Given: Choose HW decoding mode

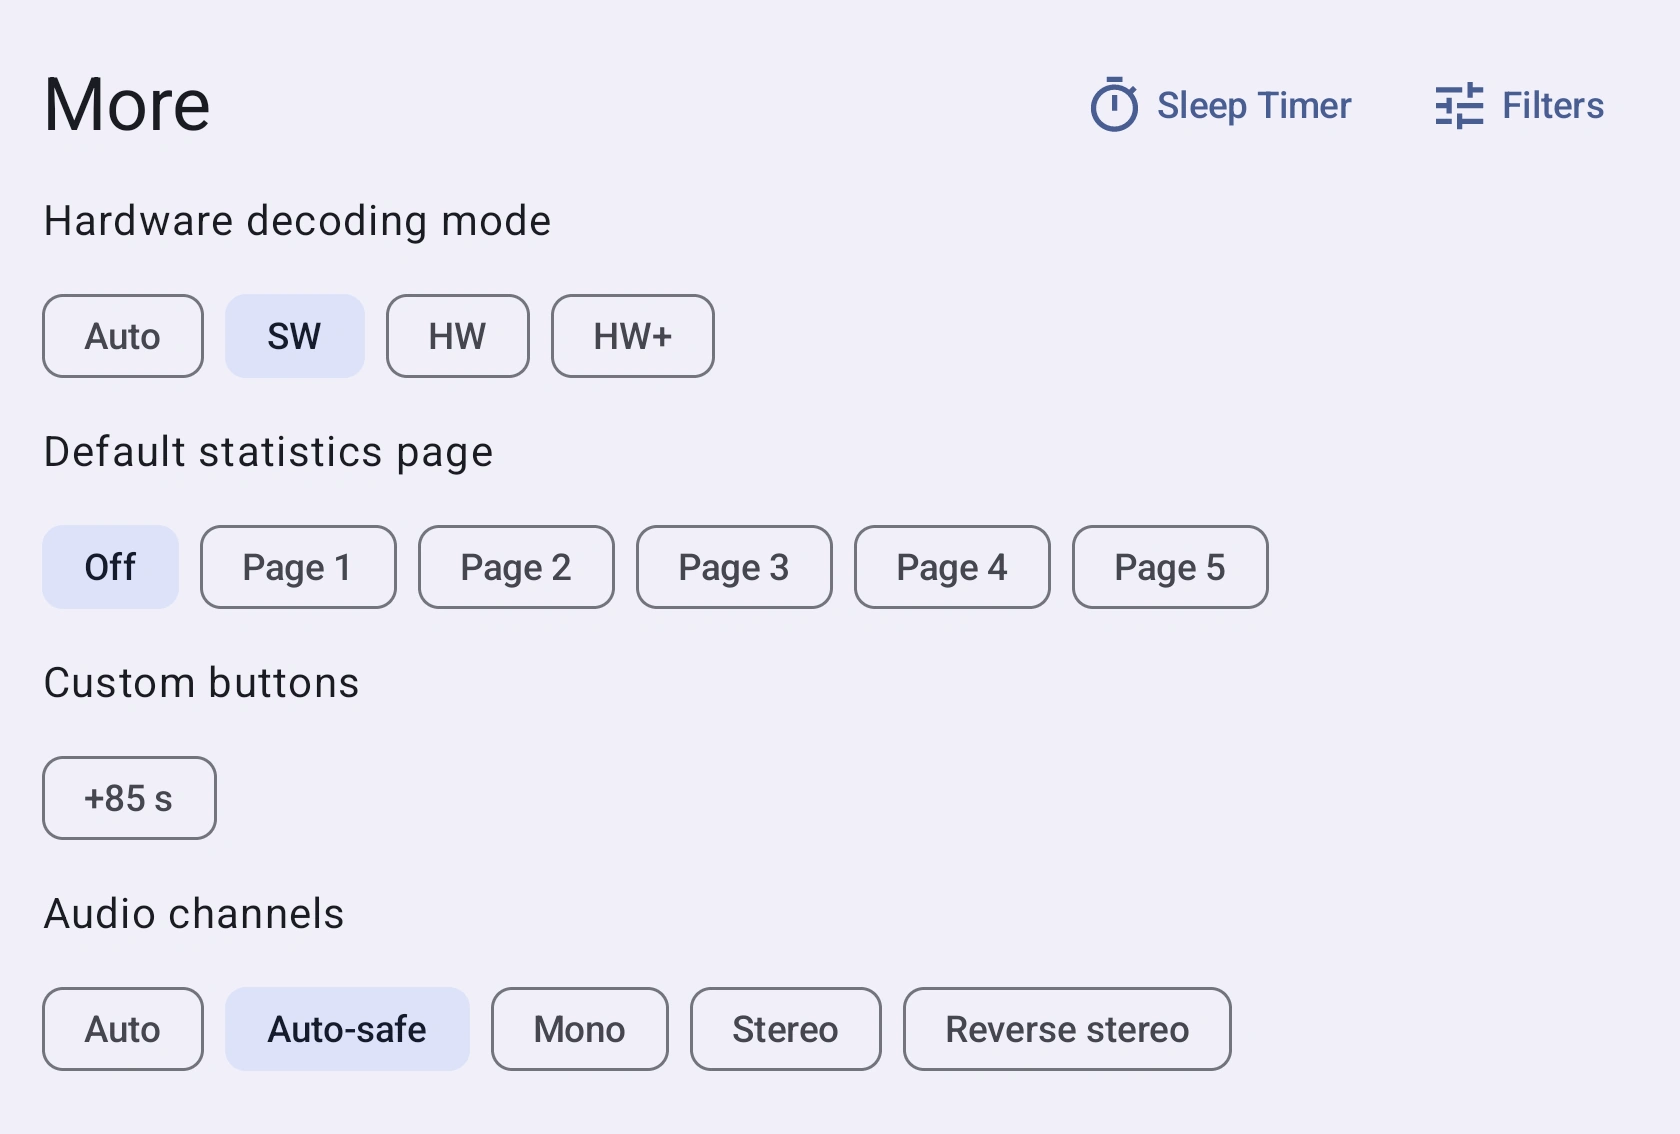Looking at the screenshot, I should click(457, 336).
